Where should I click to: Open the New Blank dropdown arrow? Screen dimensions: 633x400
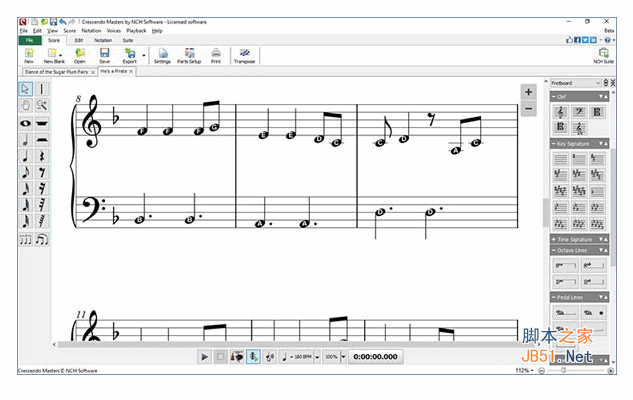tap(61, 54)
